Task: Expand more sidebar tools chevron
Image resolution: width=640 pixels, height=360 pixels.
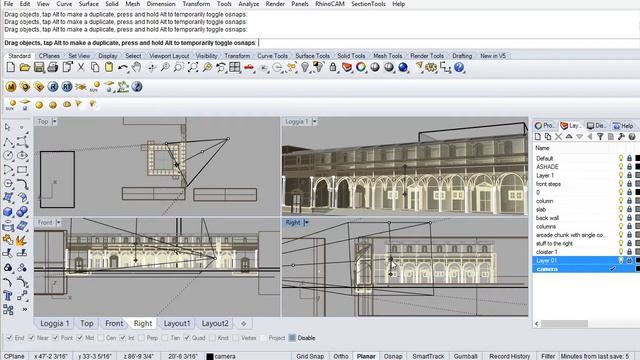Action: click(x=24, y=309)
